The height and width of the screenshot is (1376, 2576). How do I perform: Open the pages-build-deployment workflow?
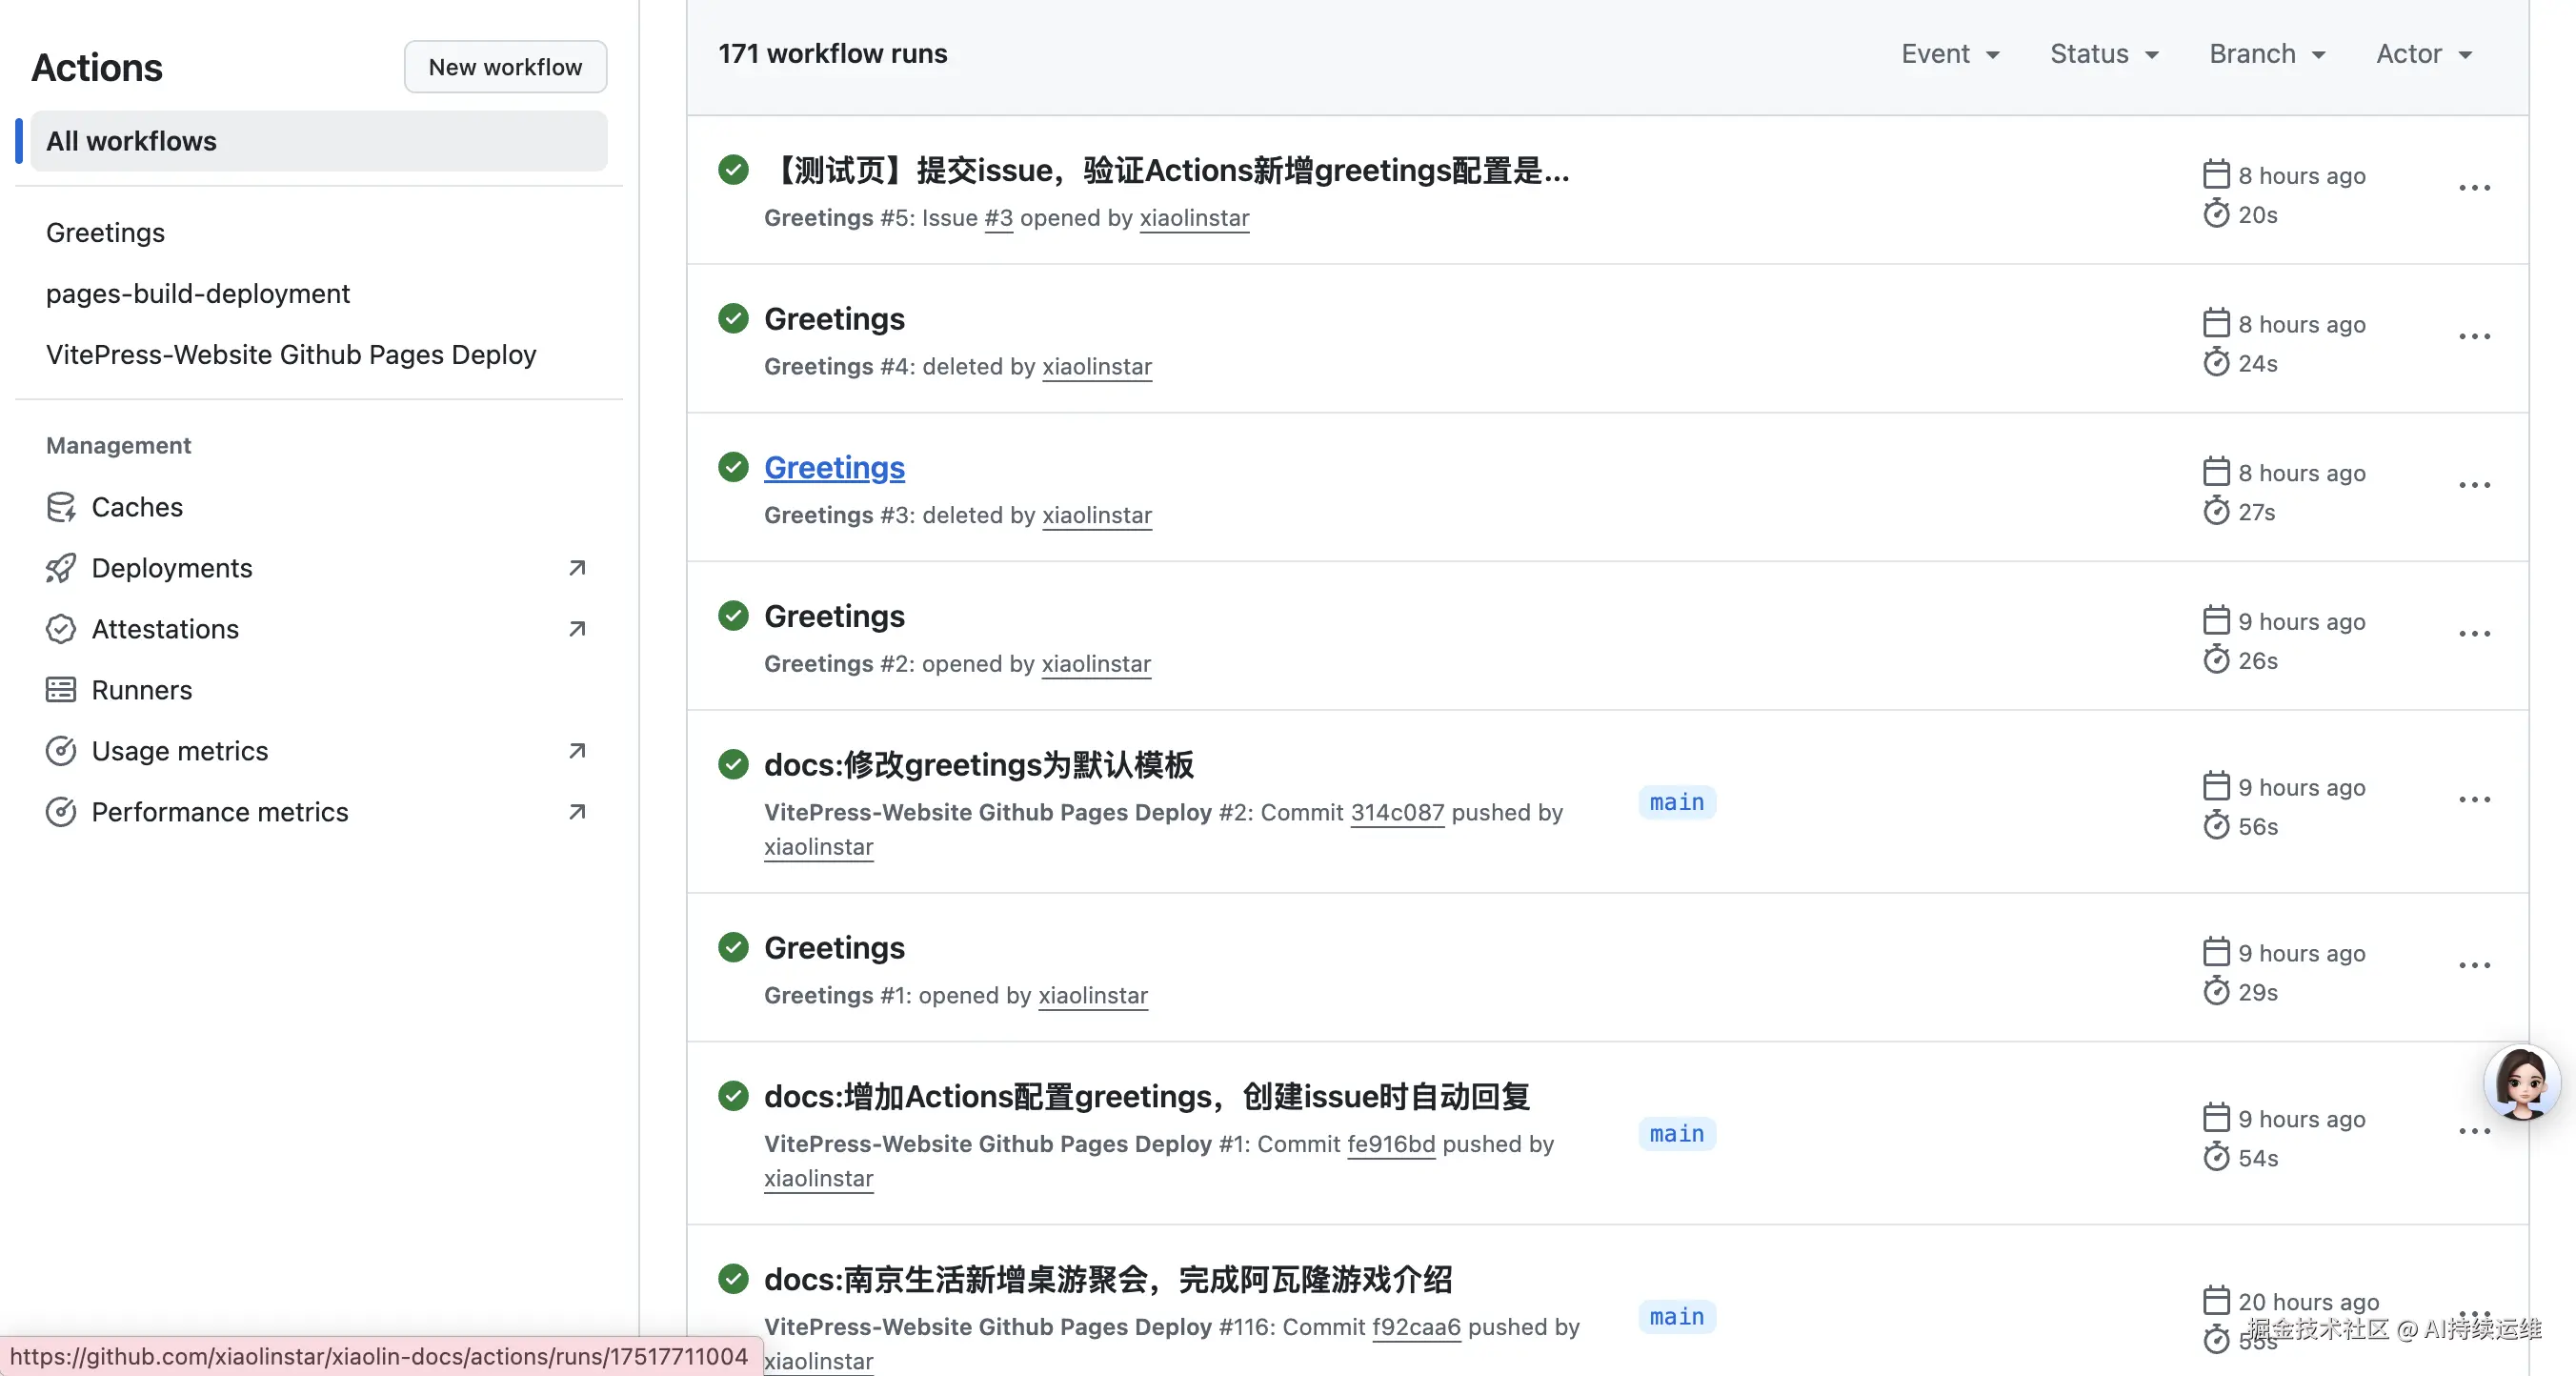click(198, 293)
